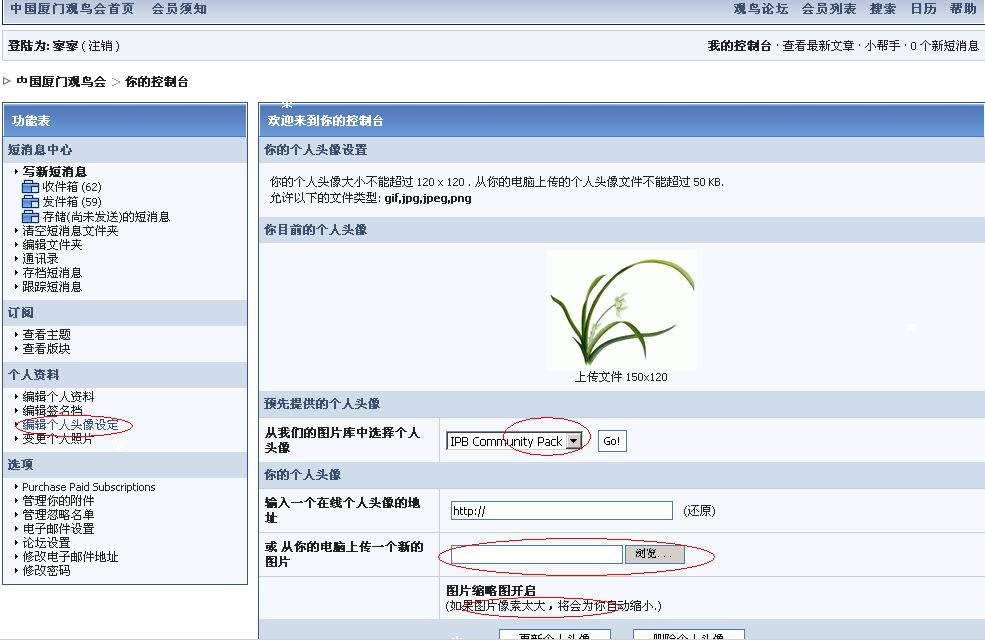The height and width of the screenshot is (640, 985).
Task: Open 中国厦门观鸟会首页 in top navigation
Action: 72,9
